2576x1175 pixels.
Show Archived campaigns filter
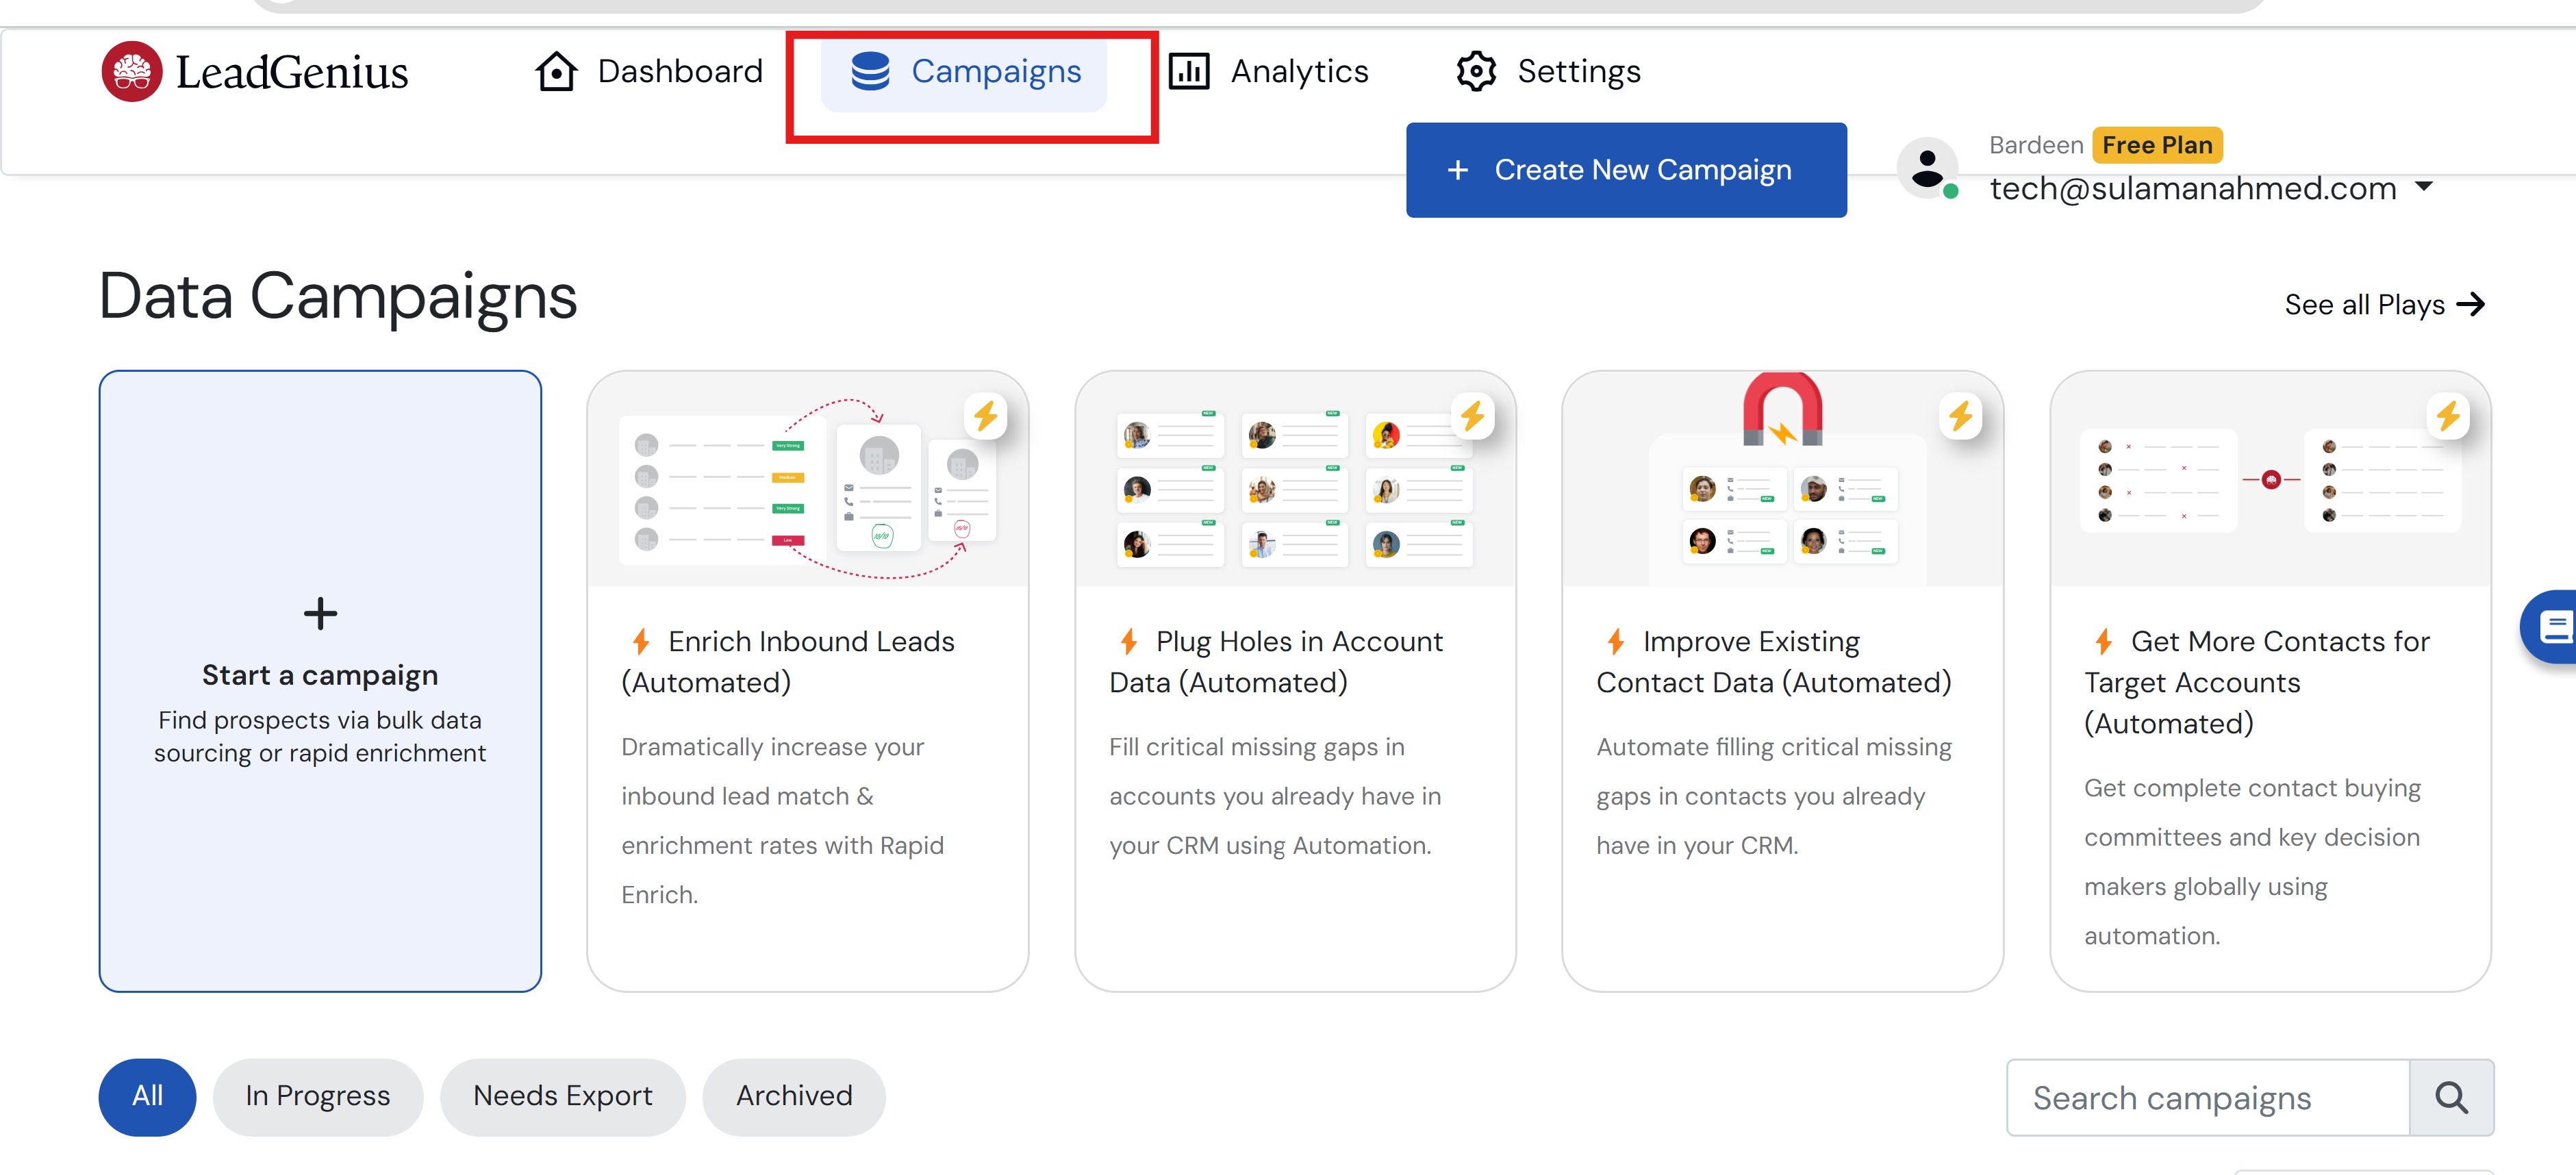pos(793,1096)
